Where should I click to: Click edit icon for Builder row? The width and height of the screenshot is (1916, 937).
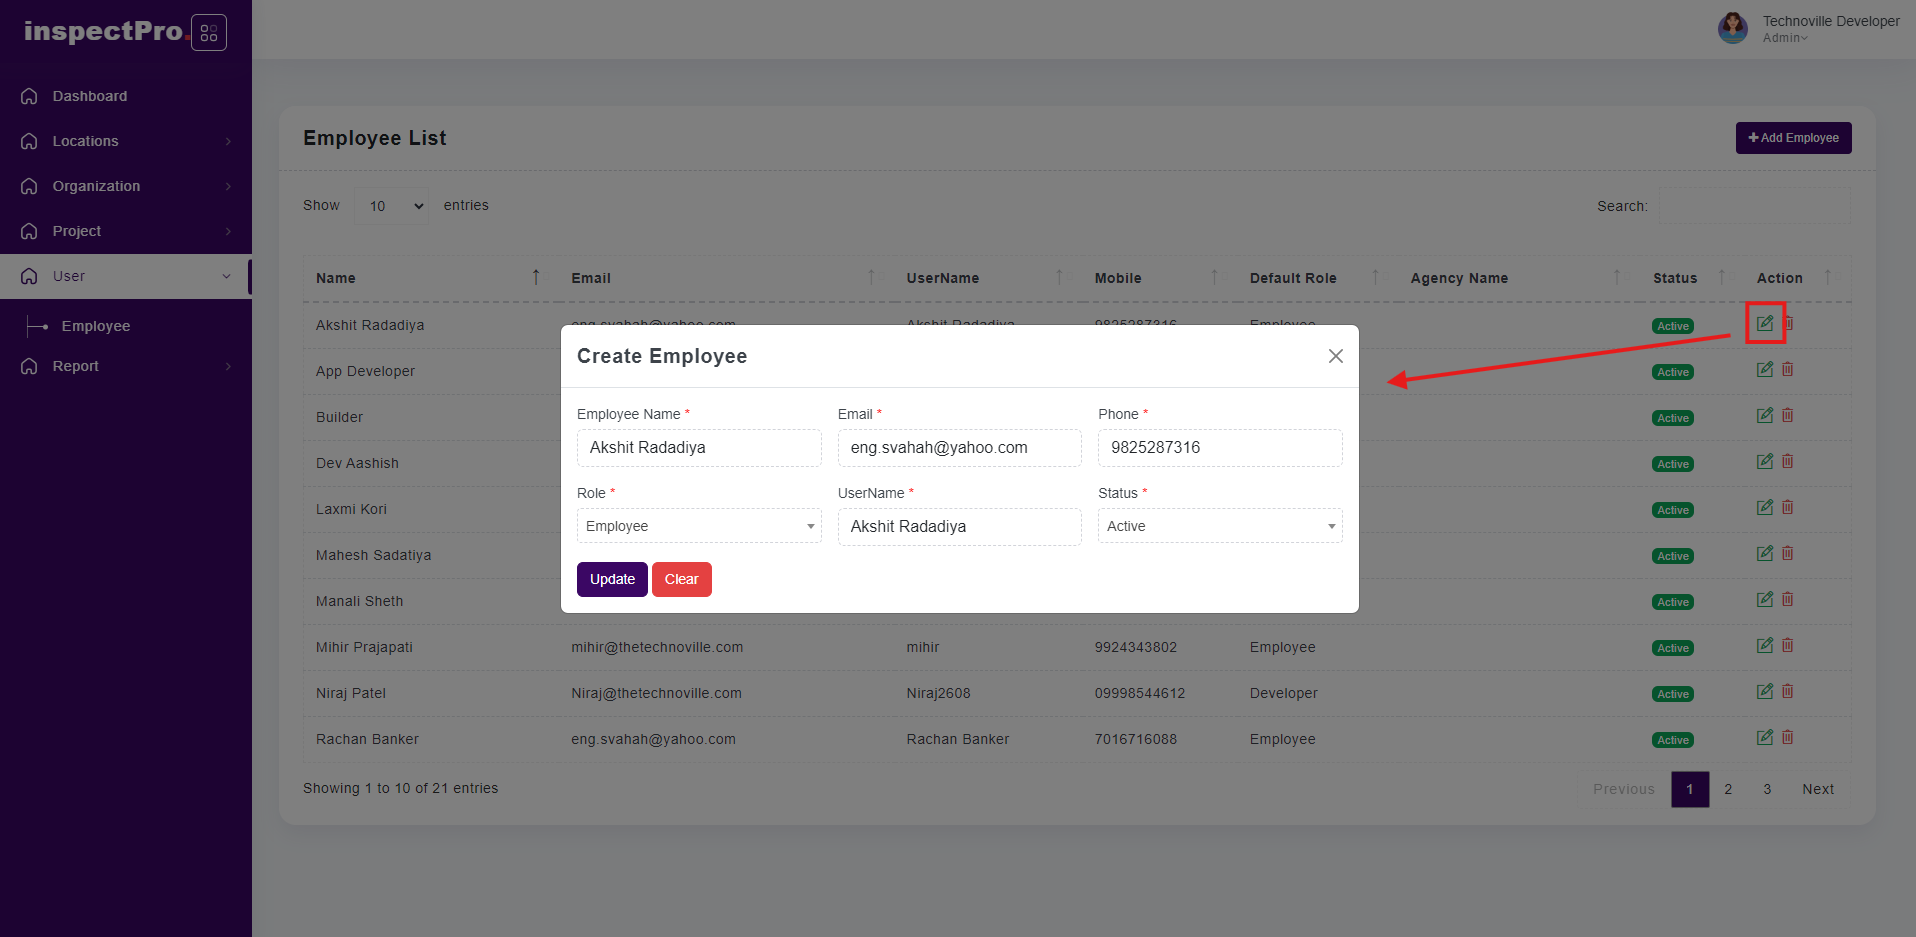(x=1765, y=416)
